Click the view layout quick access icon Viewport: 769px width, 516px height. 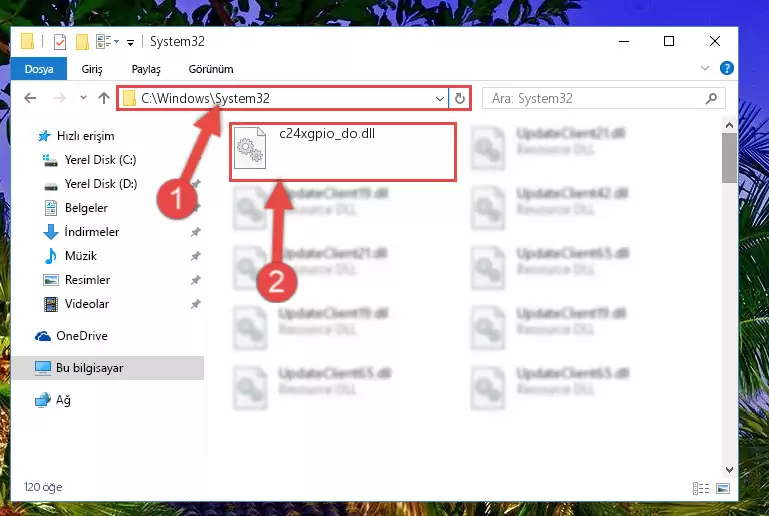tap(103, 42)
